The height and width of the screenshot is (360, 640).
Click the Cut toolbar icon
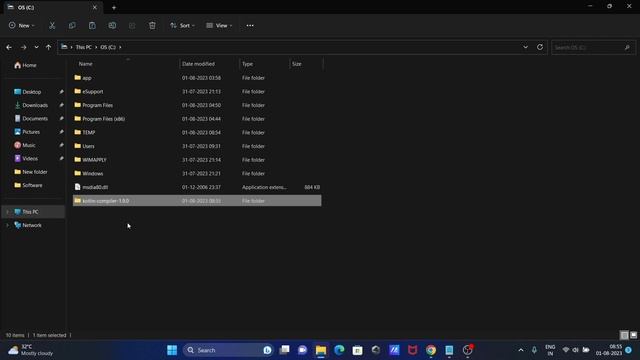pos(52,25)
